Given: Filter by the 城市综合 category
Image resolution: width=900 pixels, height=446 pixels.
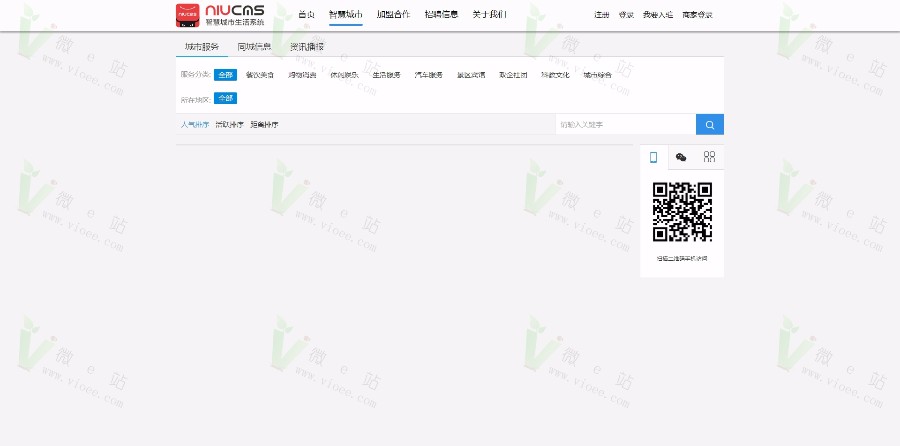Looking at the screenshot, I should click(x=598, y=75).
